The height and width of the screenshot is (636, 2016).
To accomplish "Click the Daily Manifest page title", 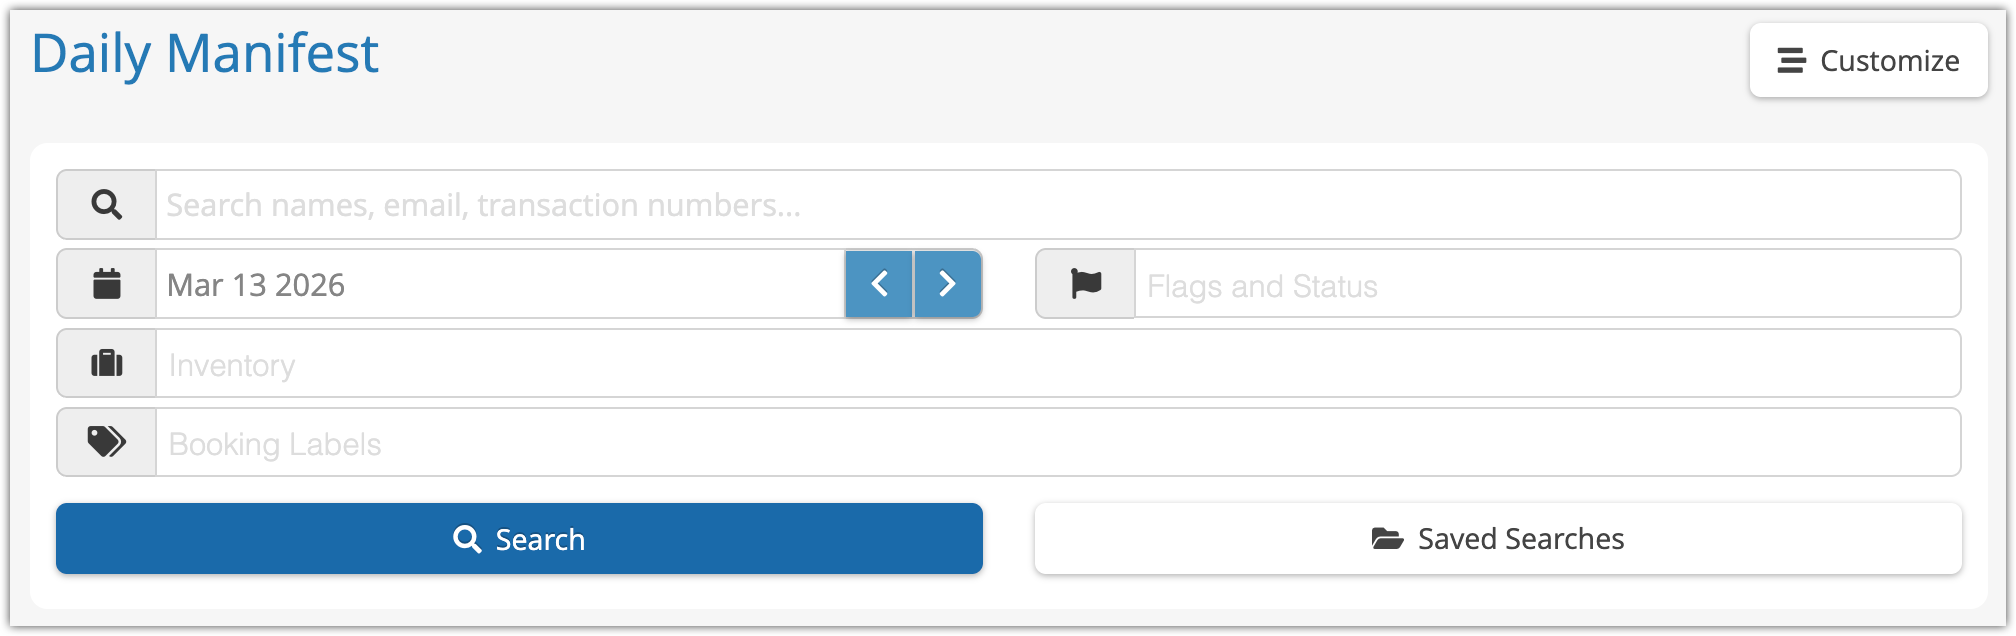I will 205,54.
